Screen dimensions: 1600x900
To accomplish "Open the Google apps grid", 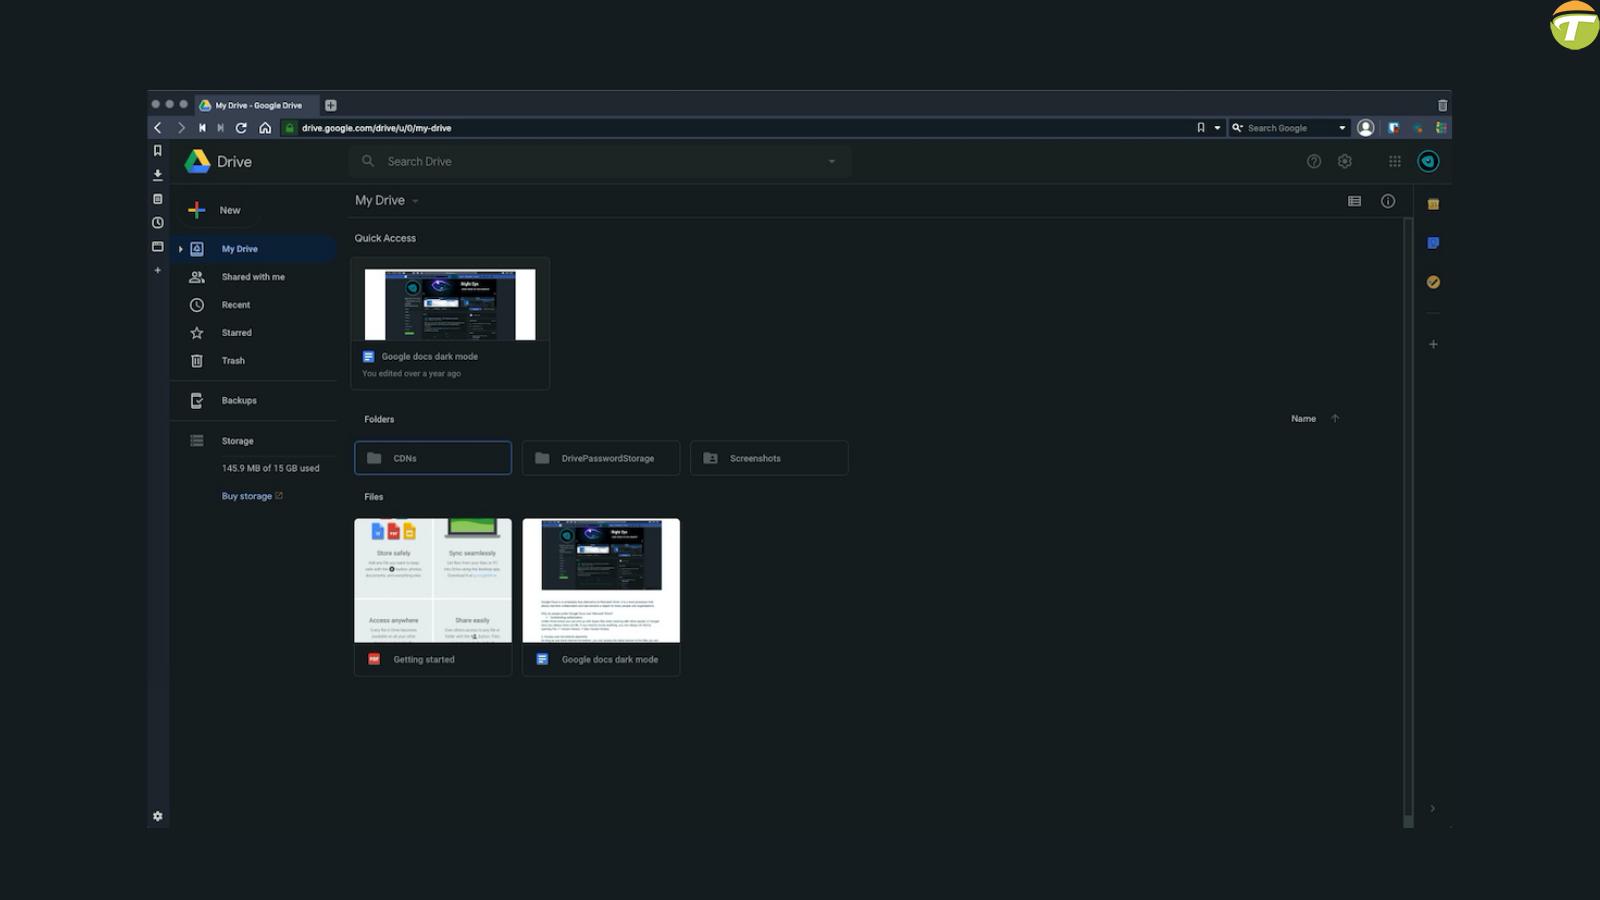I will (x=1395, y=161).
